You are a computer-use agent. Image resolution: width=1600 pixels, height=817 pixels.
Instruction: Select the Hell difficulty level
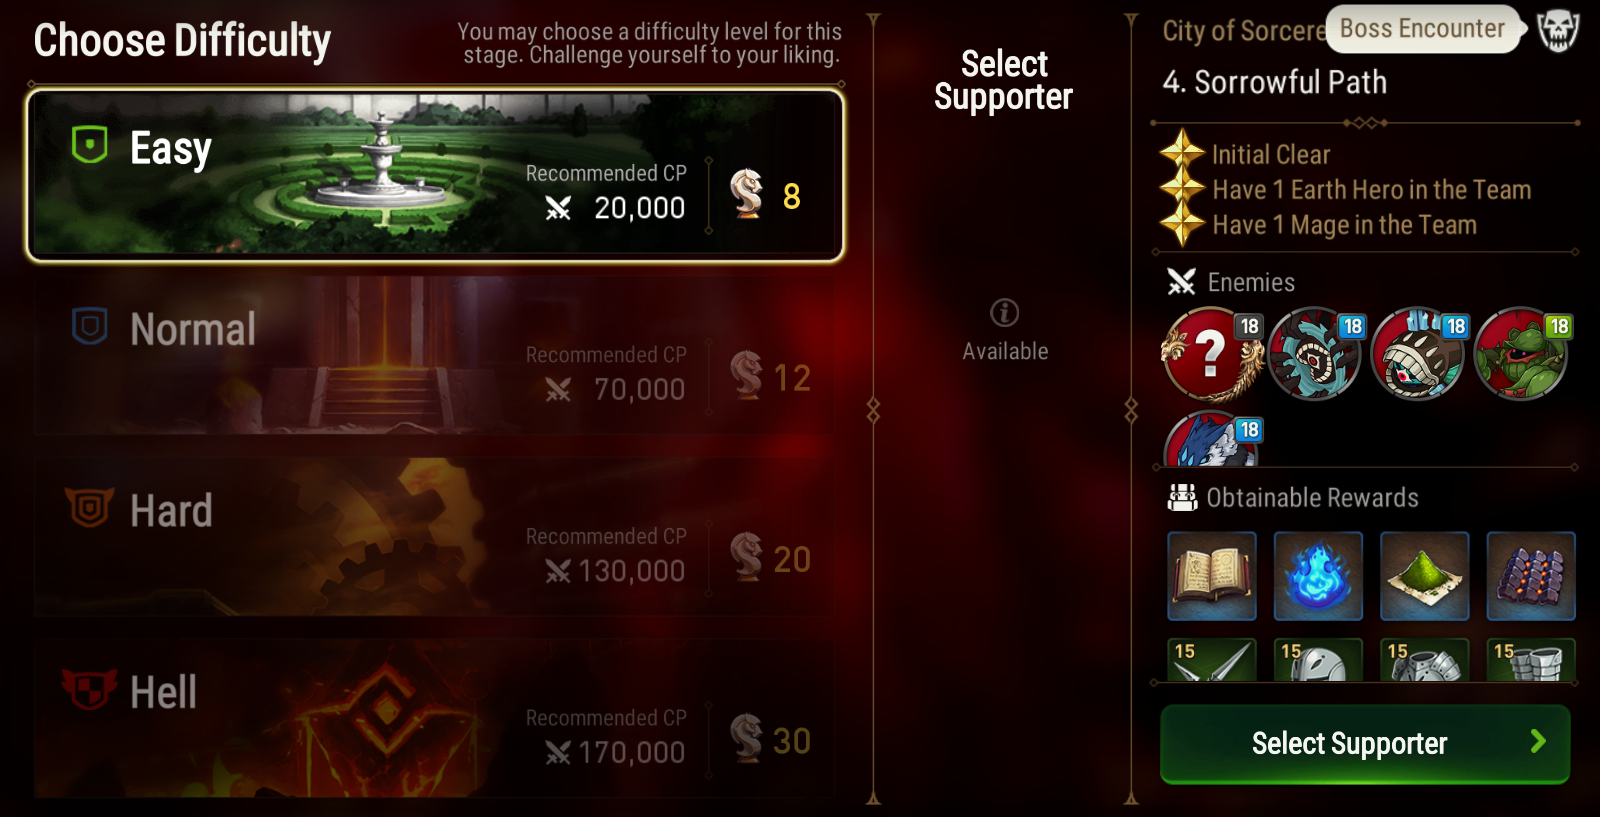tap(435, 718)
